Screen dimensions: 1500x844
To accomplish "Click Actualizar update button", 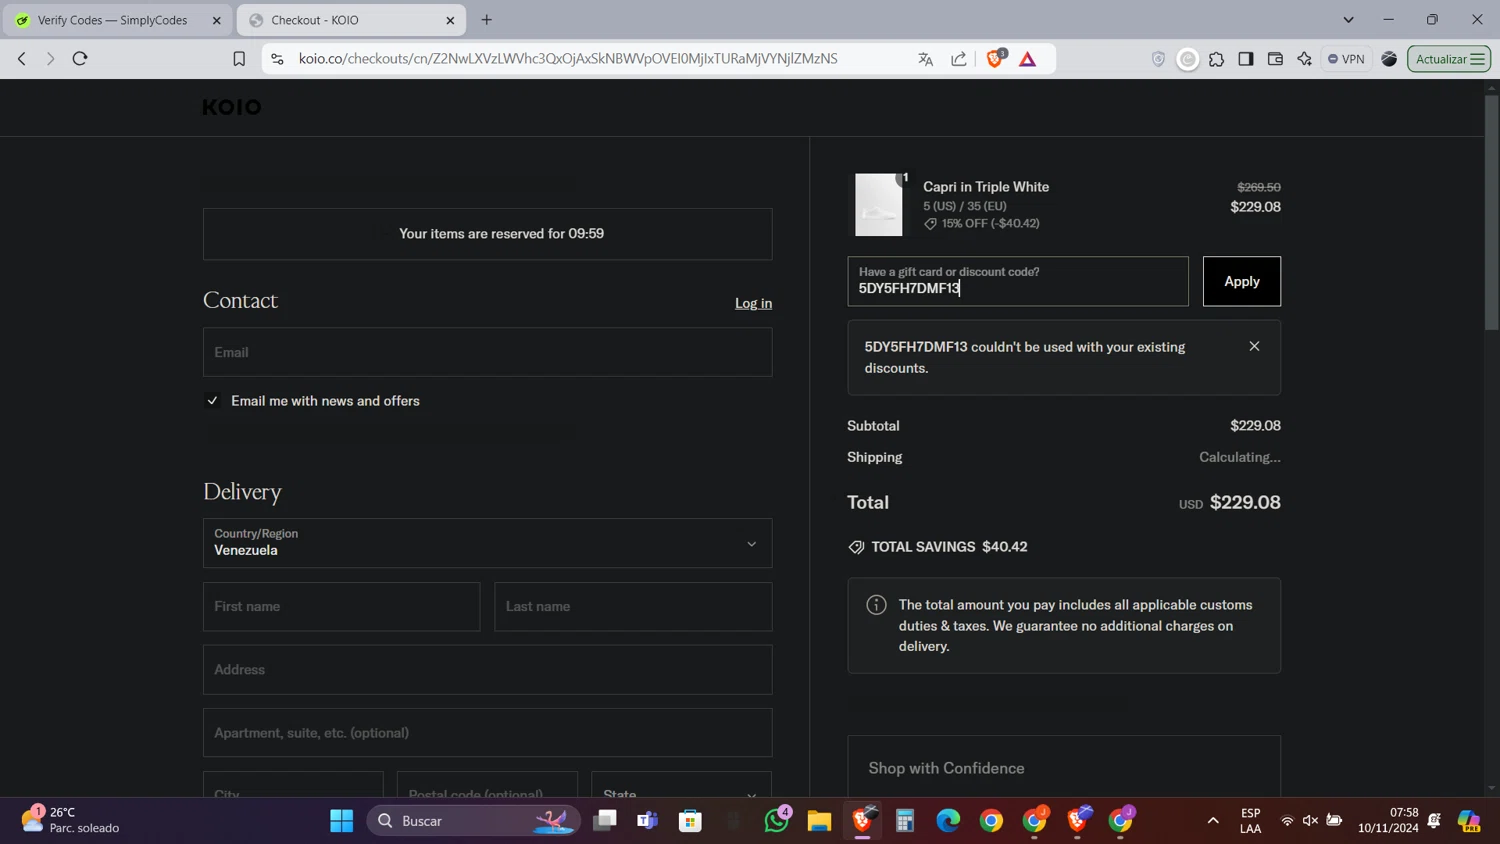I will [x=1449, y=59].
